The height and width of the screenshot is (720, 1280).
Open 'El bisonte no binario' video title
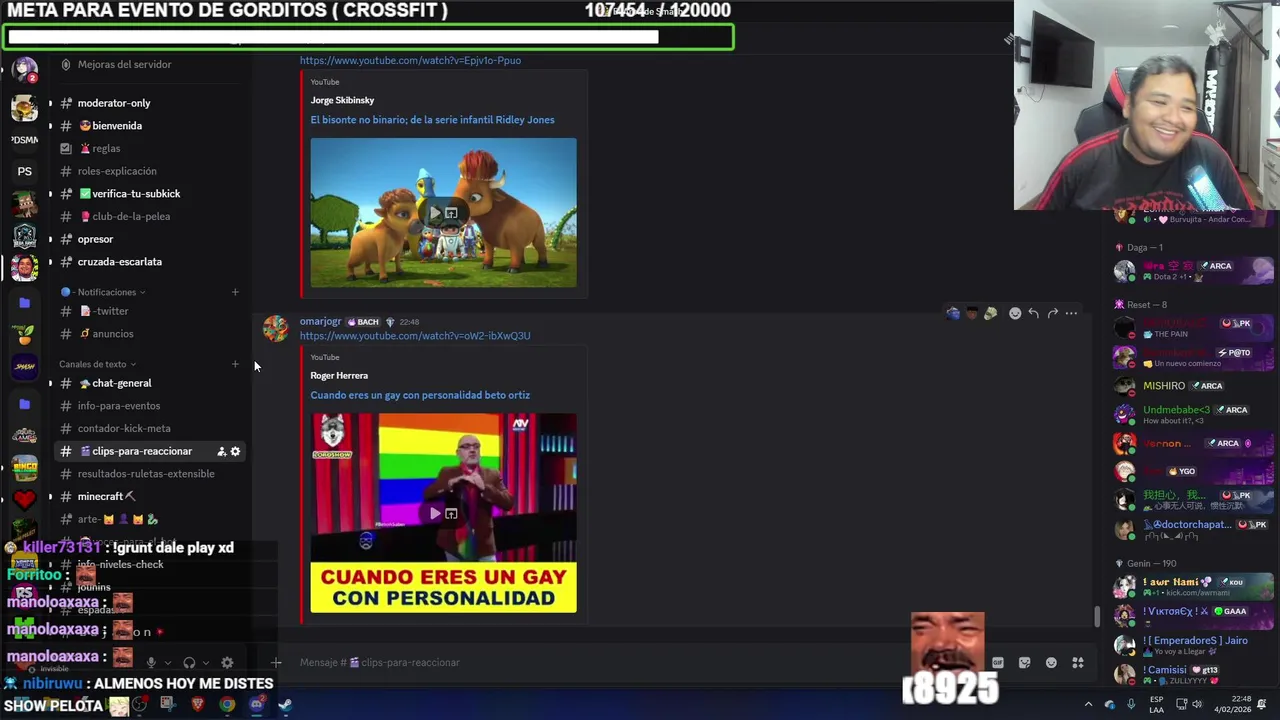432,120
